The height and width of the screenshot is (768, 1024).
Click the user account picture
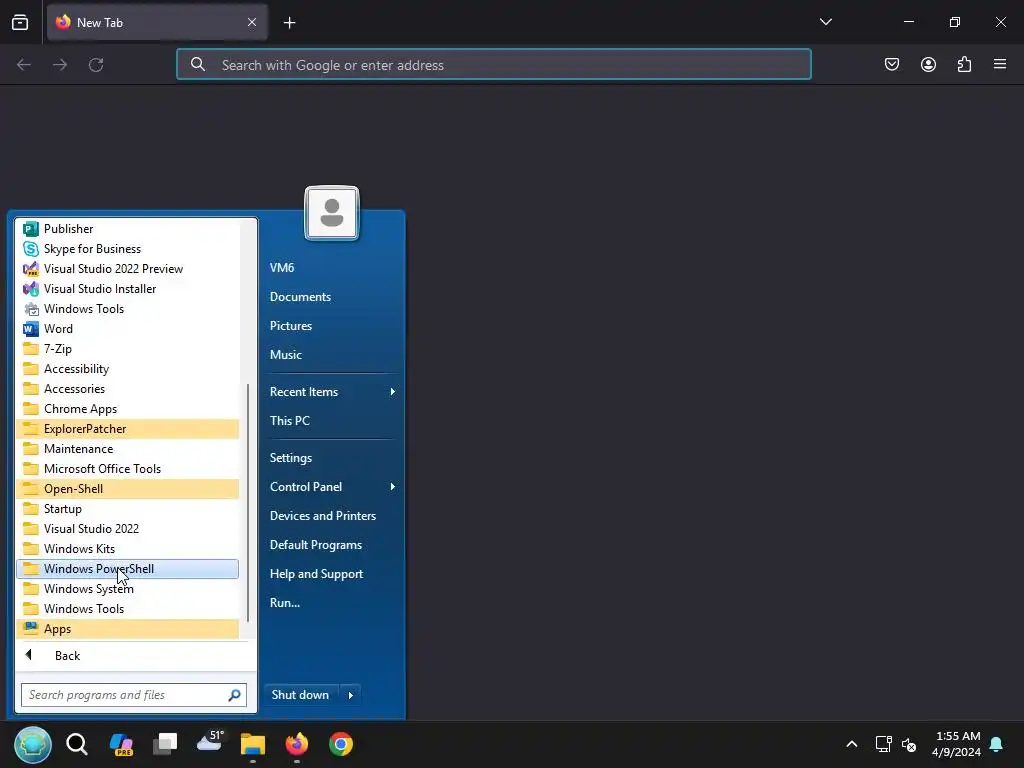(x=332, y=214)
